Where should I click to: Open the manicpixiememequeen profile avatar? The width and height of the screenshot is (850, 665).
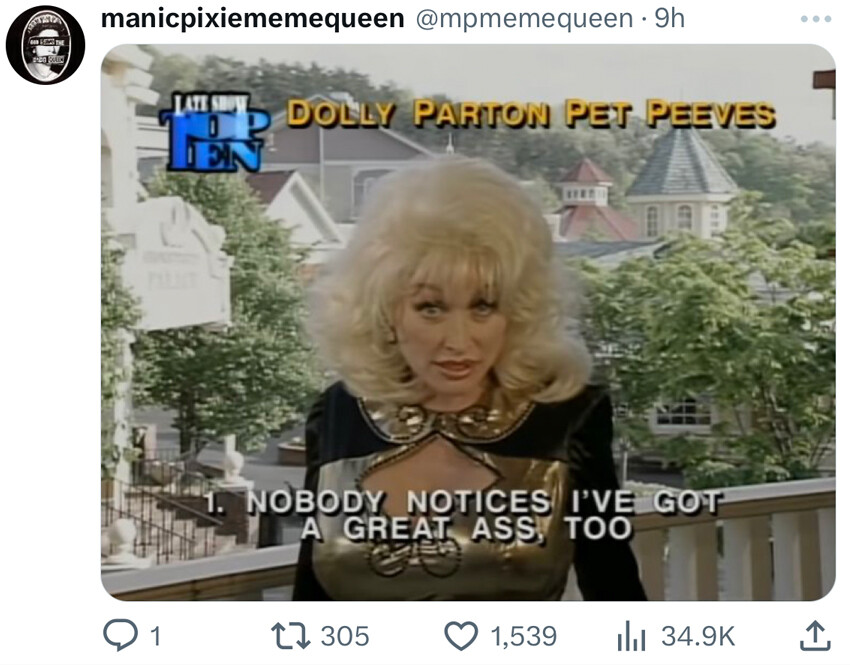tap(46, 45)
